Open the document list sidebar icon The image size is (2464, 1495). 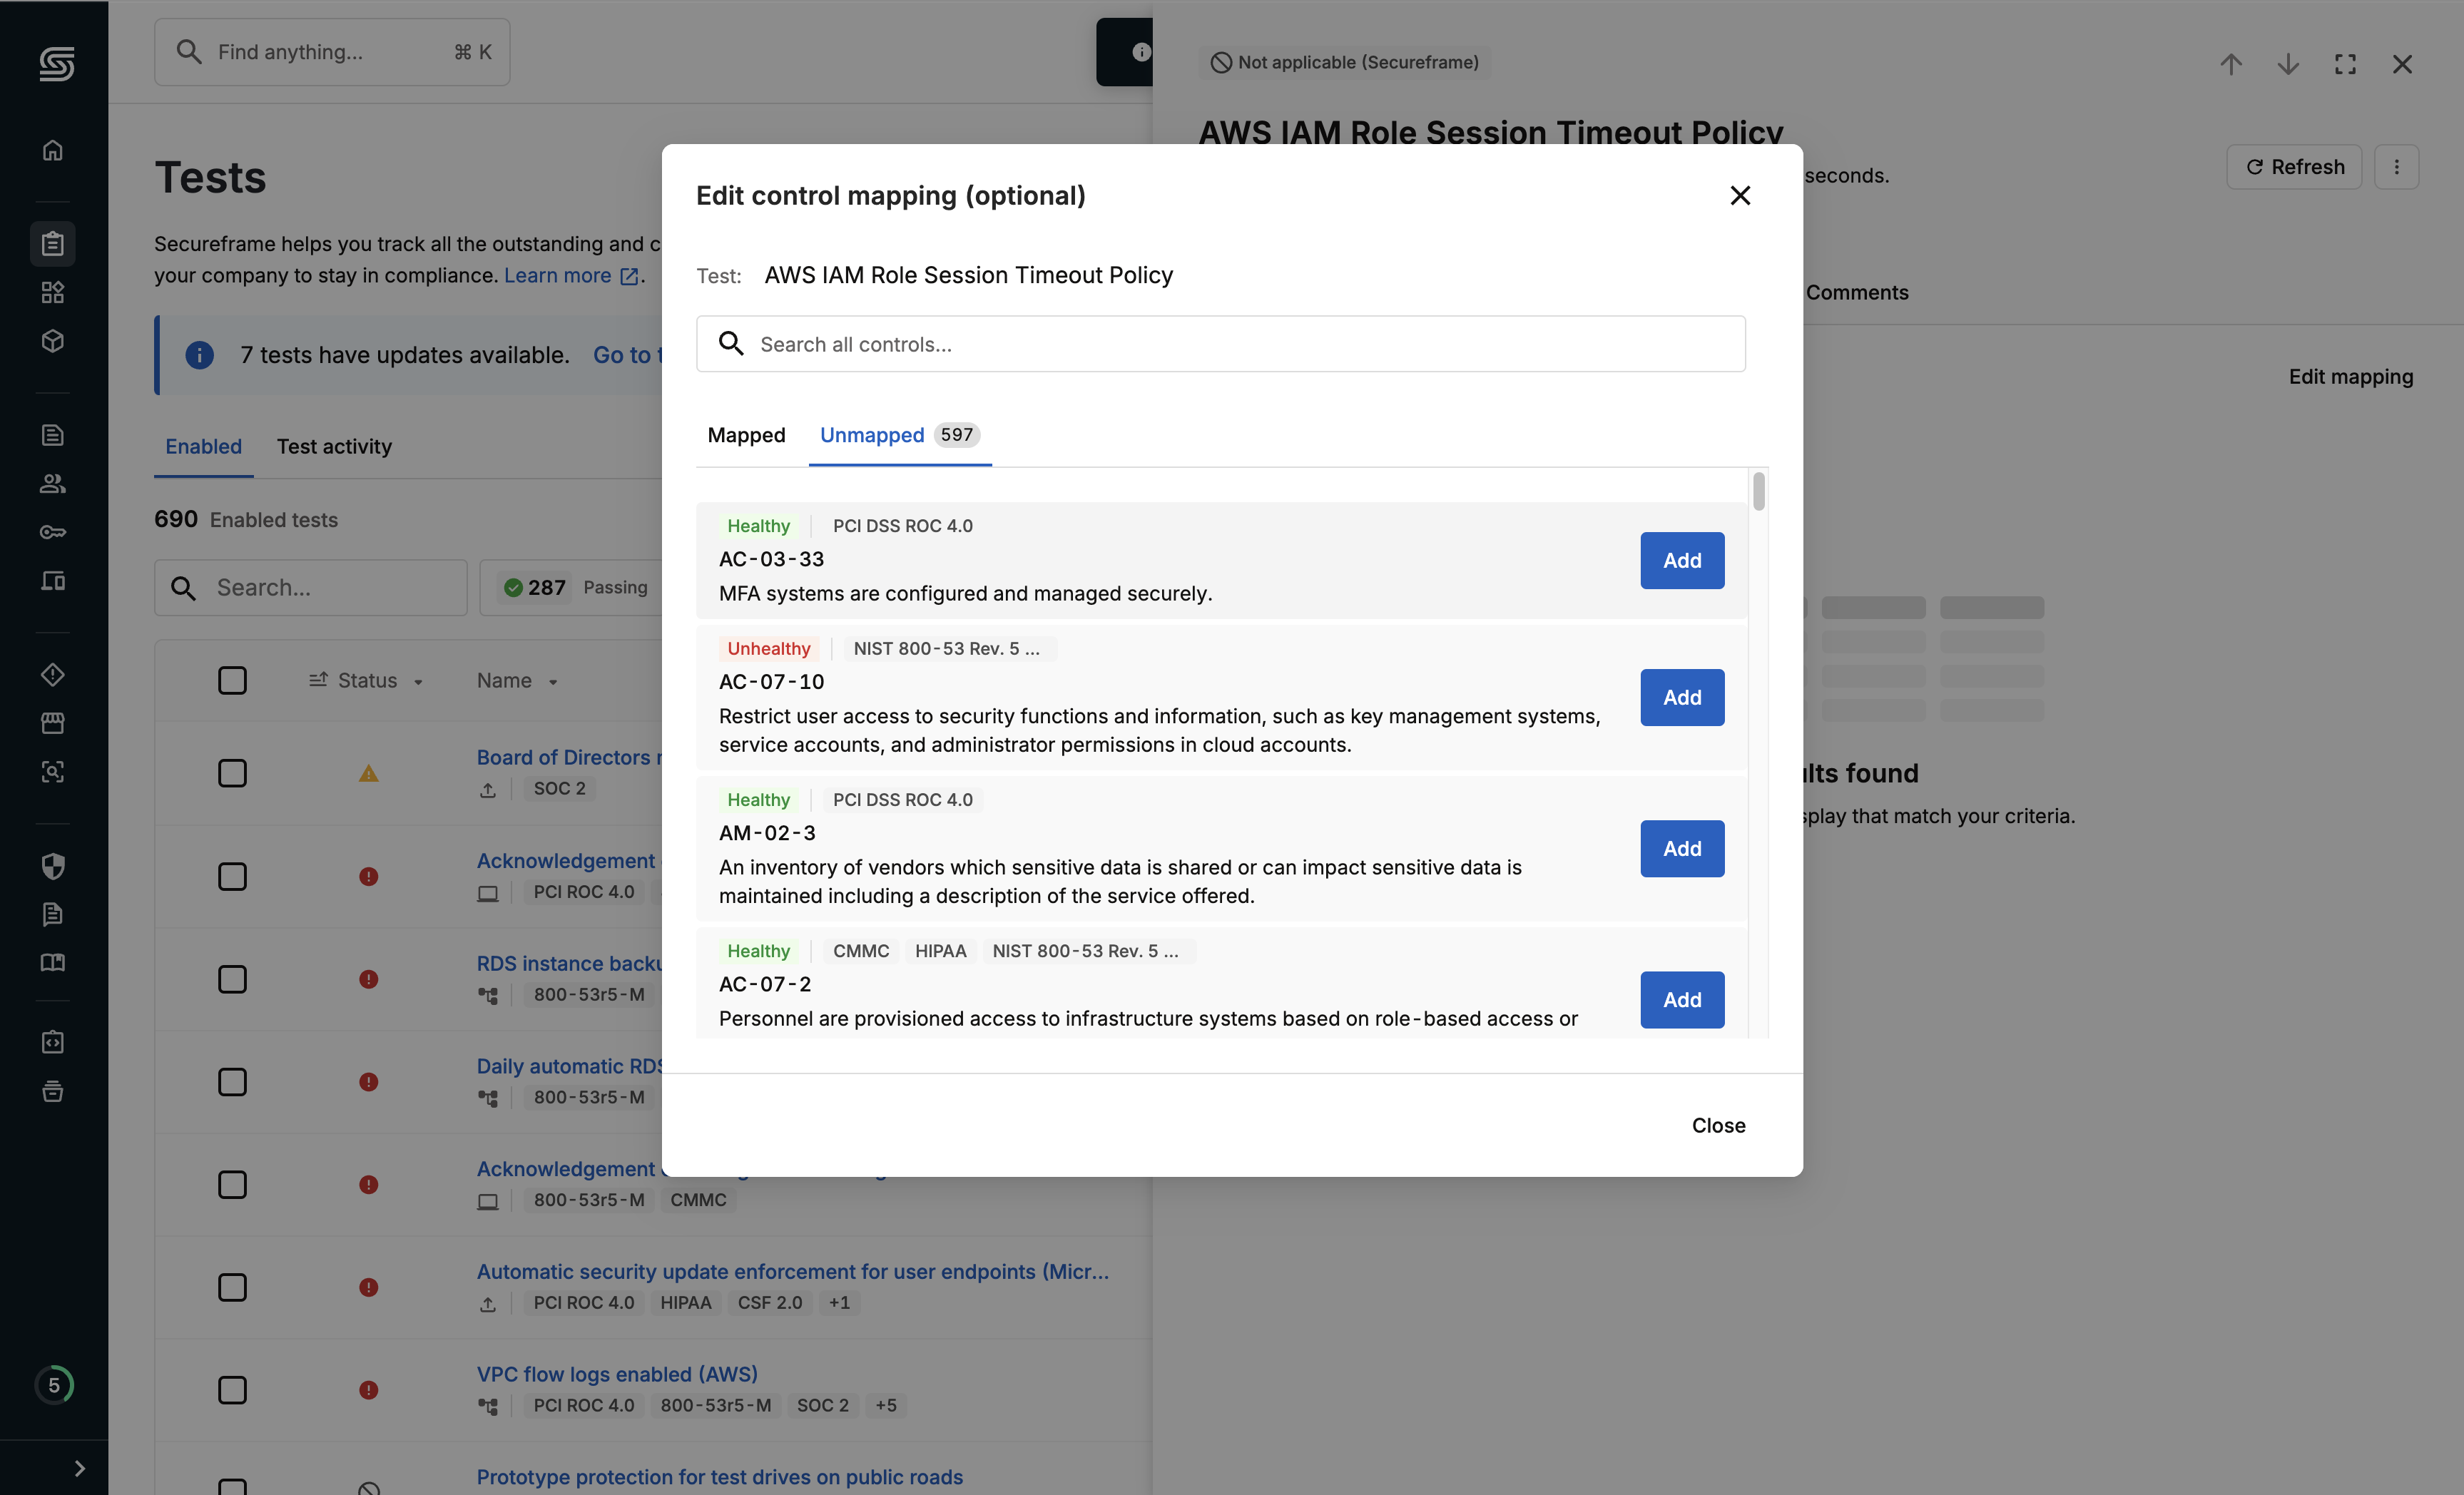(x=53, y=435)
